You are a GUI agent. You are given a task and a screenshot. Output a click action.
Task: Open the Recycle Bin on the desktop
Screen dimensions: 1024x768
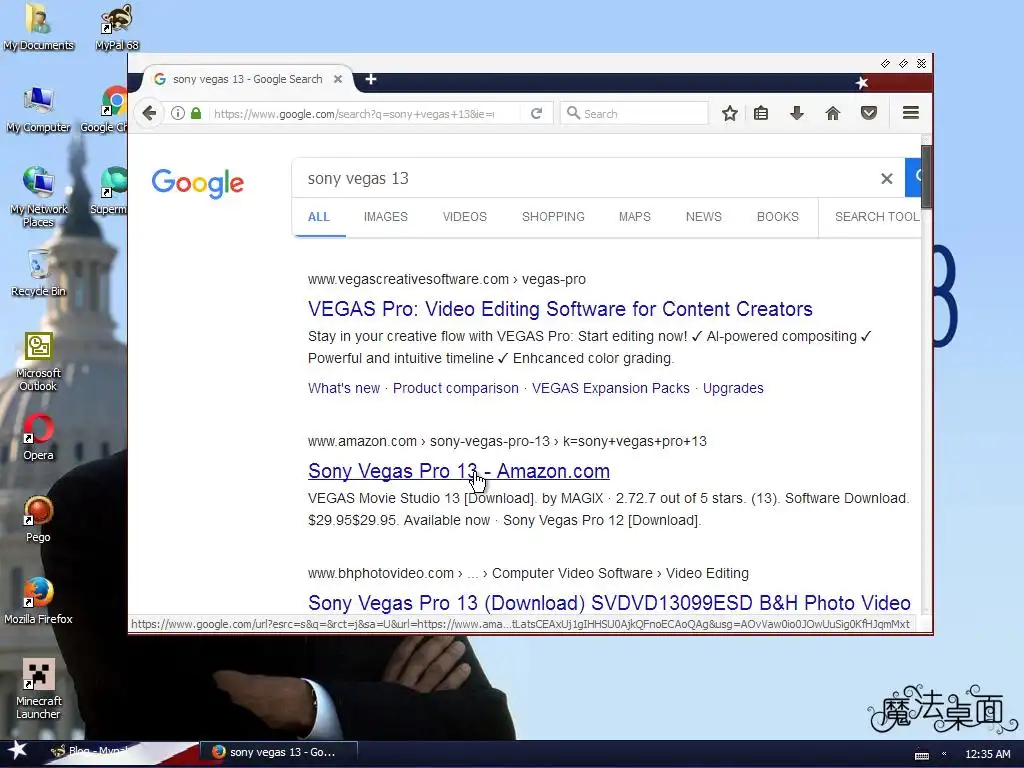[x=39, y=273]
